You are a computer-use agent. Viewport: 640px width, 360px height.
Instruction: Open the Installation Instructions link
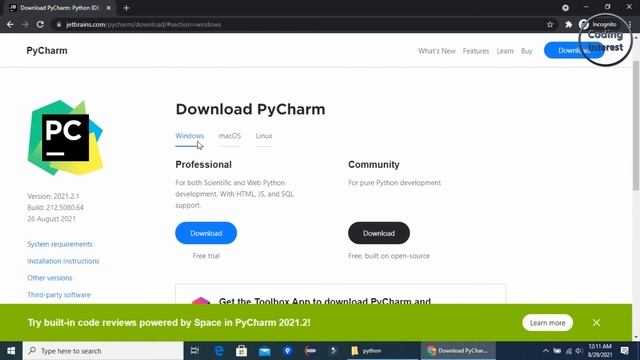pos(63,261)
